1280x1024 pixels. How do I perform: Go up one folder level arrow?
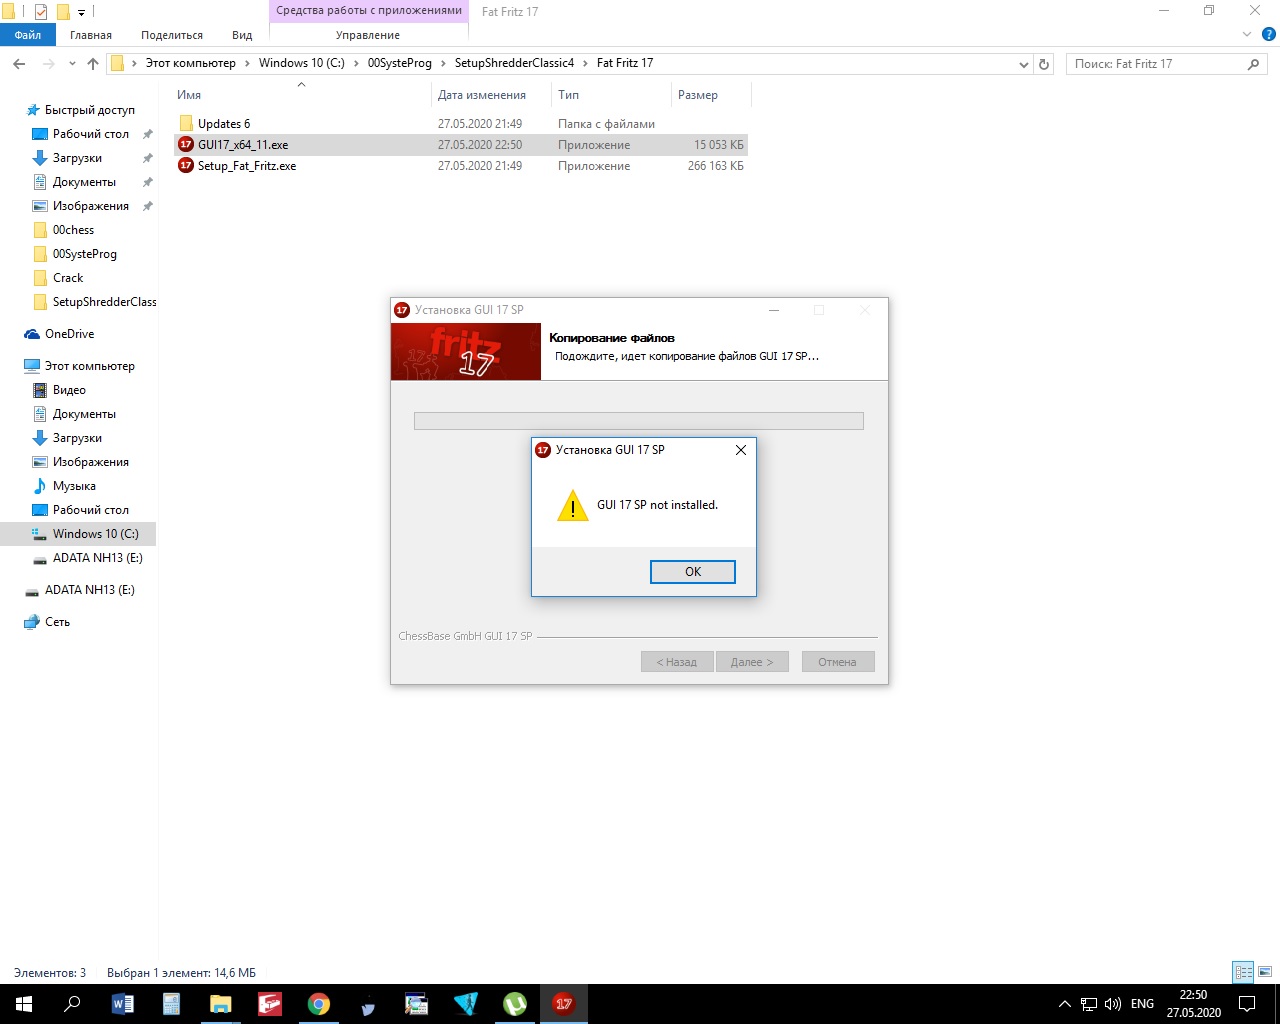tap(93, 64)
